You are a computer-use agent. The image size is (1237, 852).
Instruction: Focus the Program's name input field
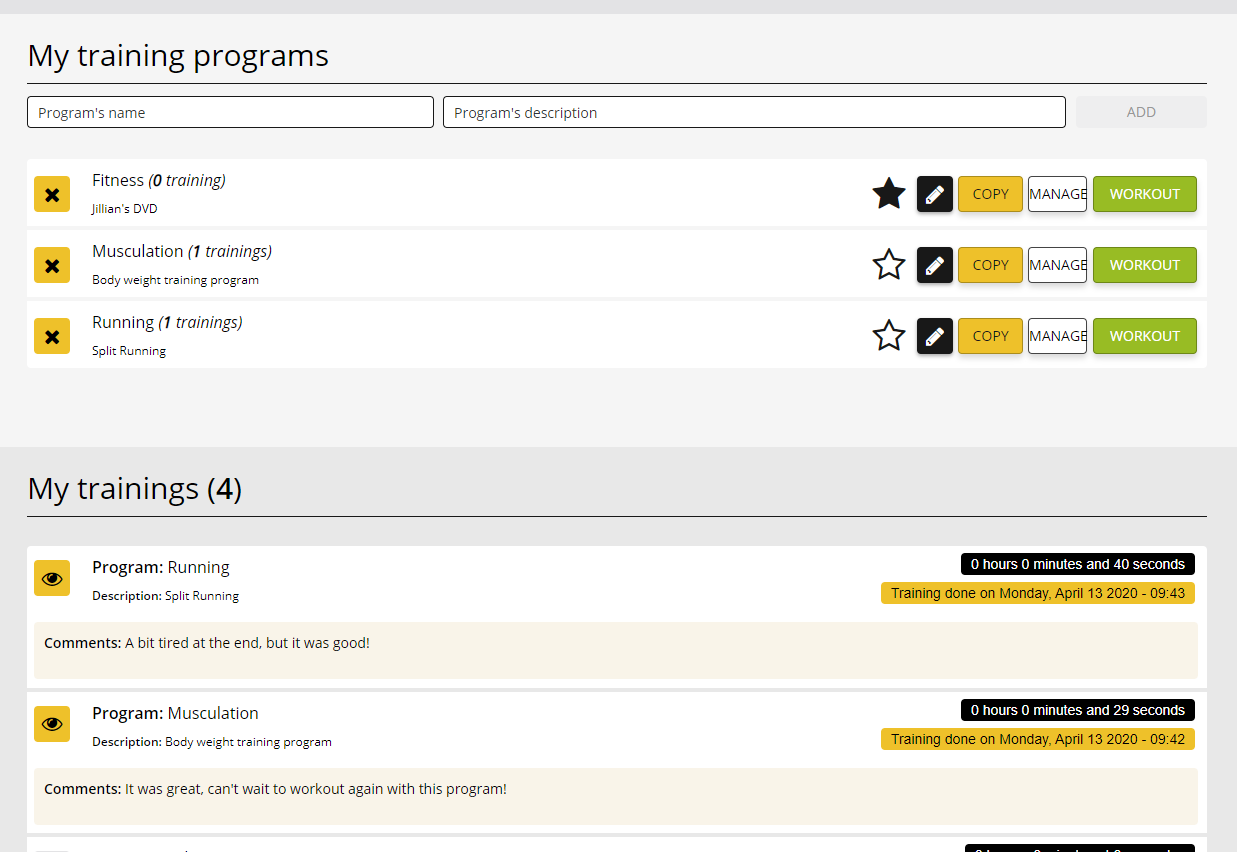(230, 112)
